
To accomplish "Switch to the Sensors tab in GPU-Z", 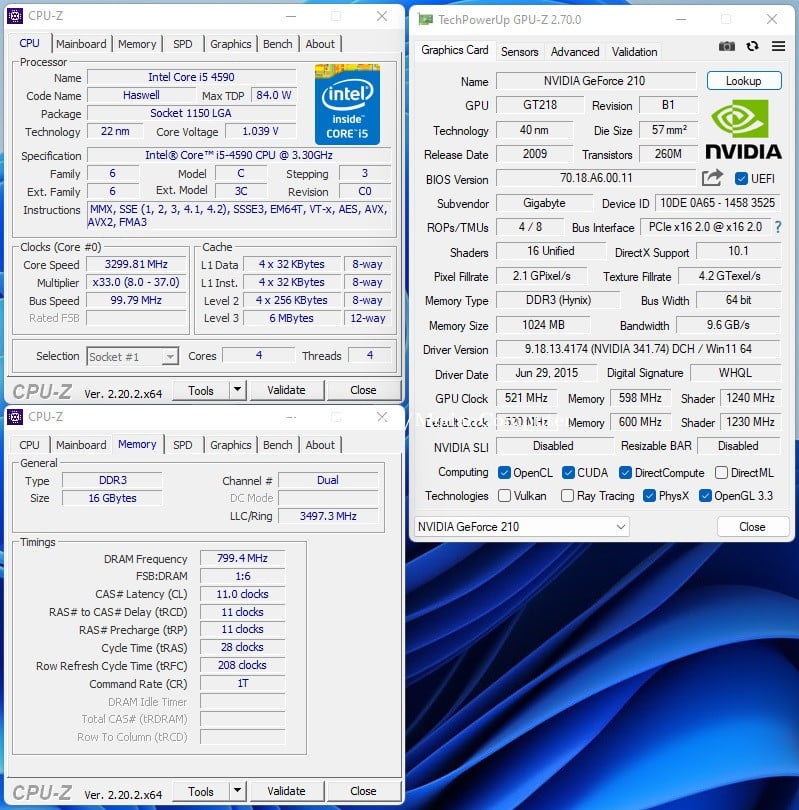I will click(x=519, y=52).
